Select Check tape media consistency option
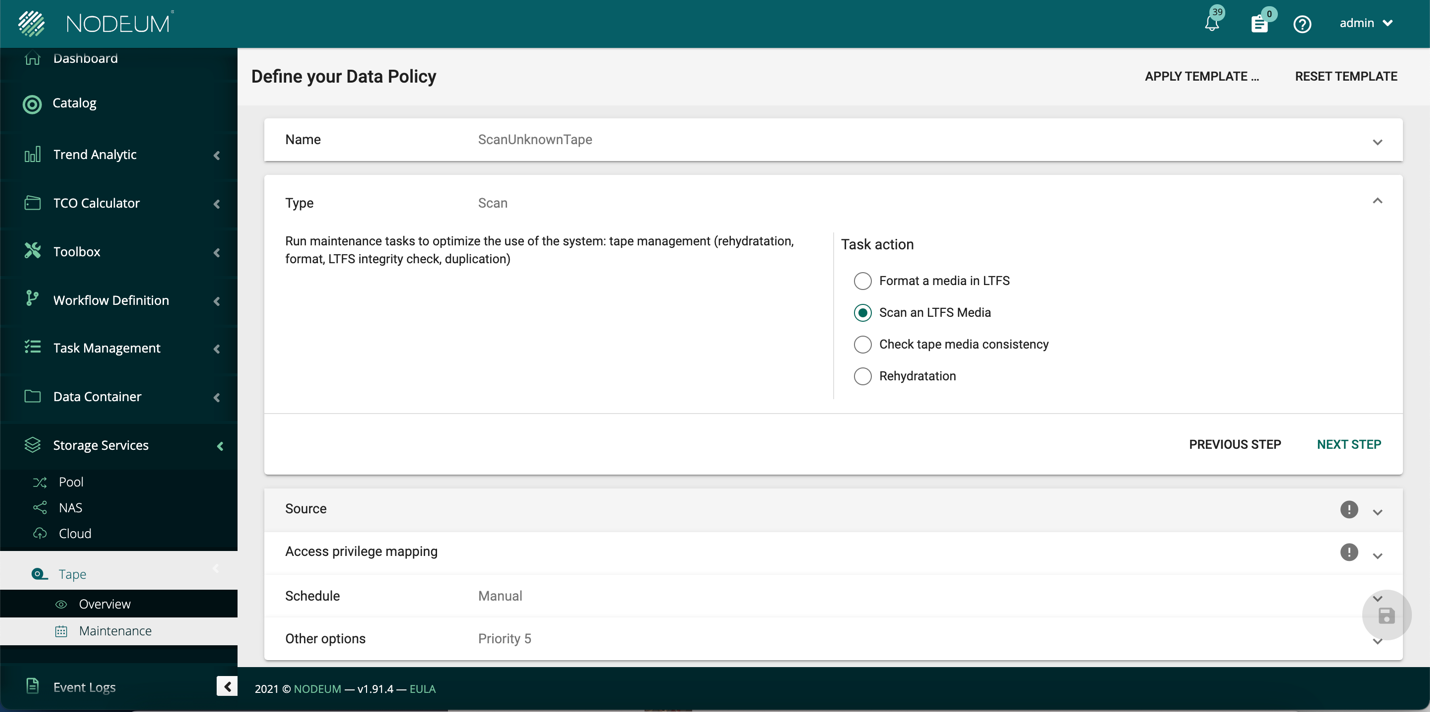The height and width of the screenshot is (712, 1430). coord(862,345)
